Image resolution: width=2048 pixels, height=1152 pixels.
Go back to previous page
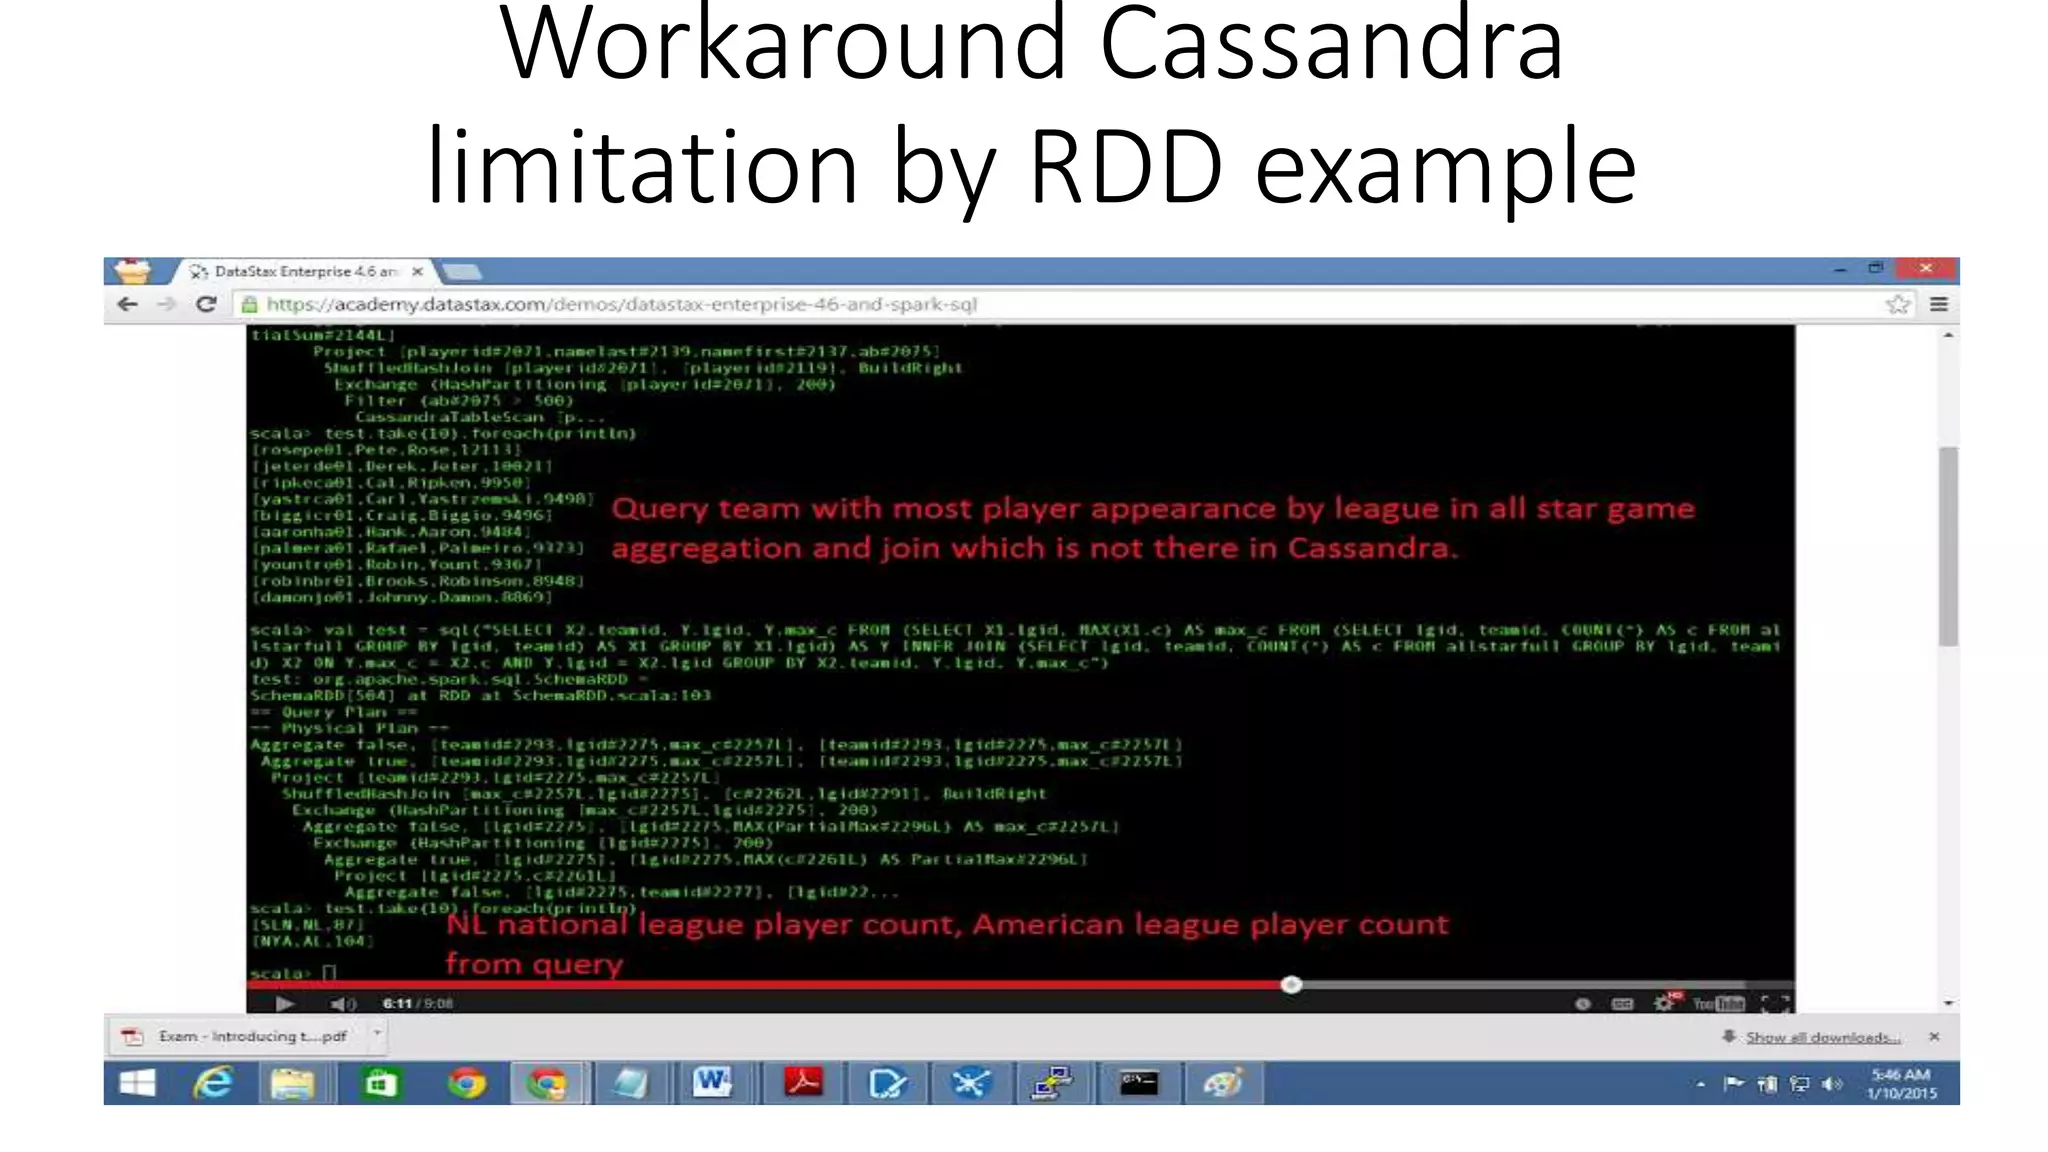click(x=127, y=304)
